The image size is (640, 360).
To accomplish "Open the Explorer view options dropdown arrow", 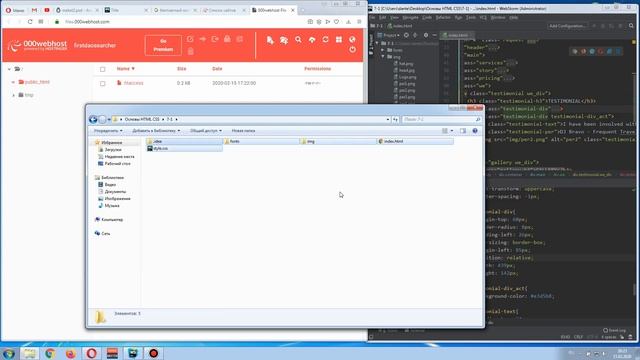I will [452, 131].
